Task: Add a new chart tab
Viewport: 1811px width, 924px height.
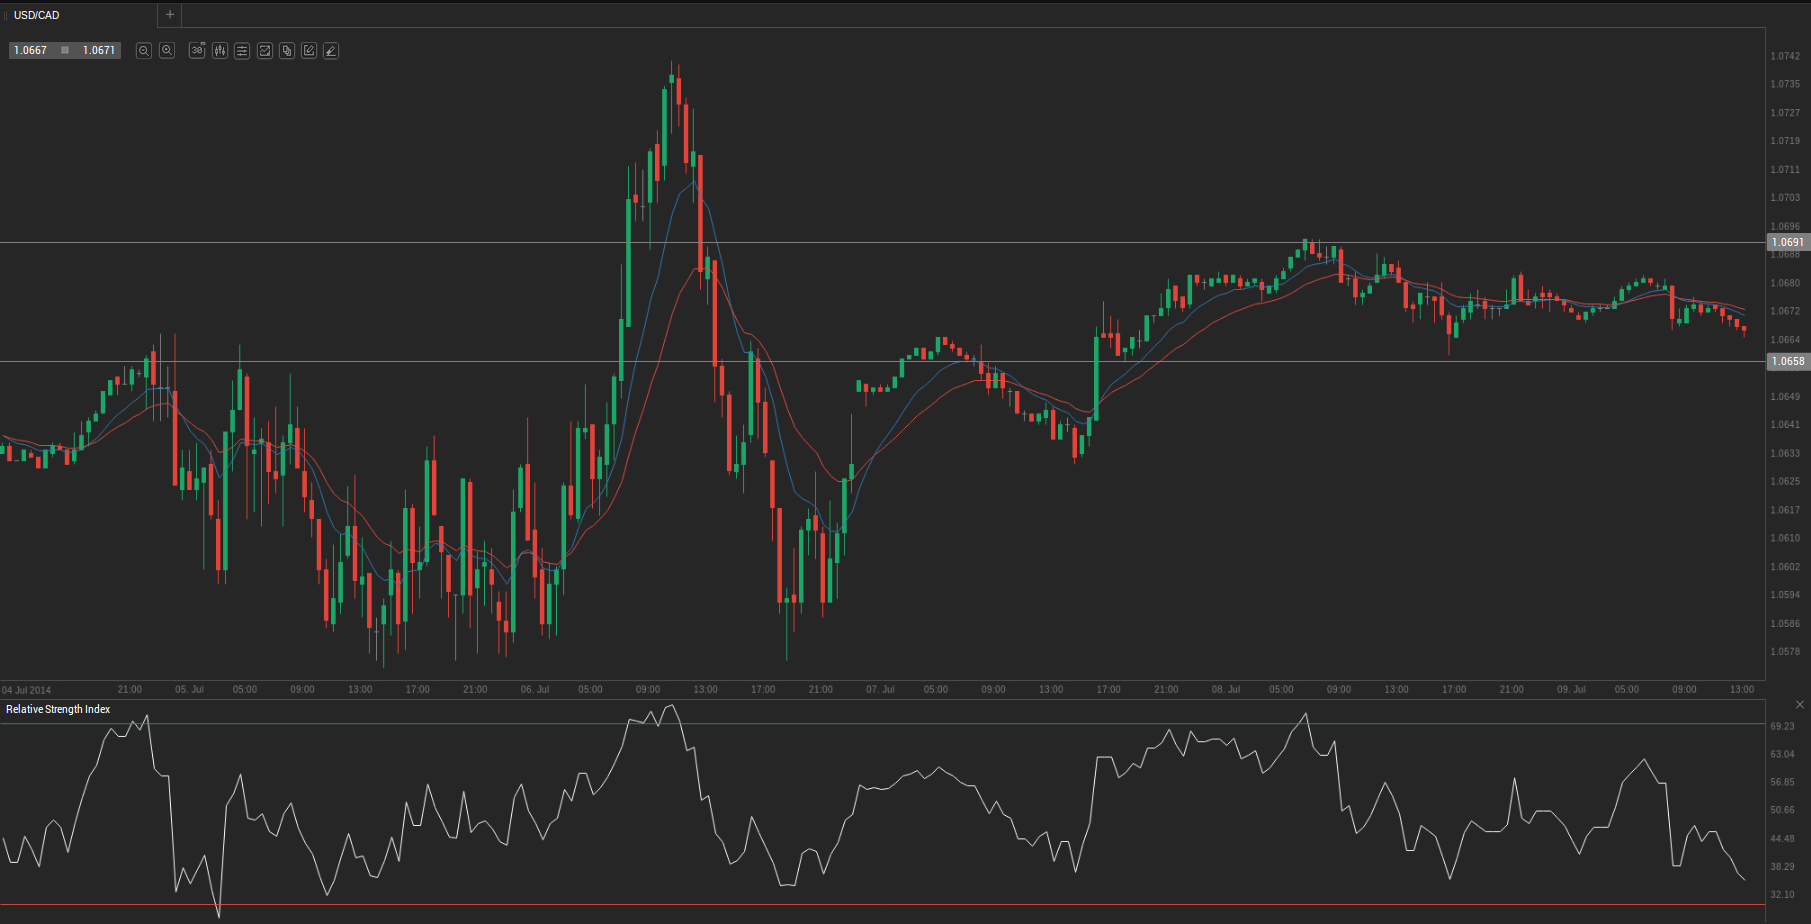Action: (170, 15)
